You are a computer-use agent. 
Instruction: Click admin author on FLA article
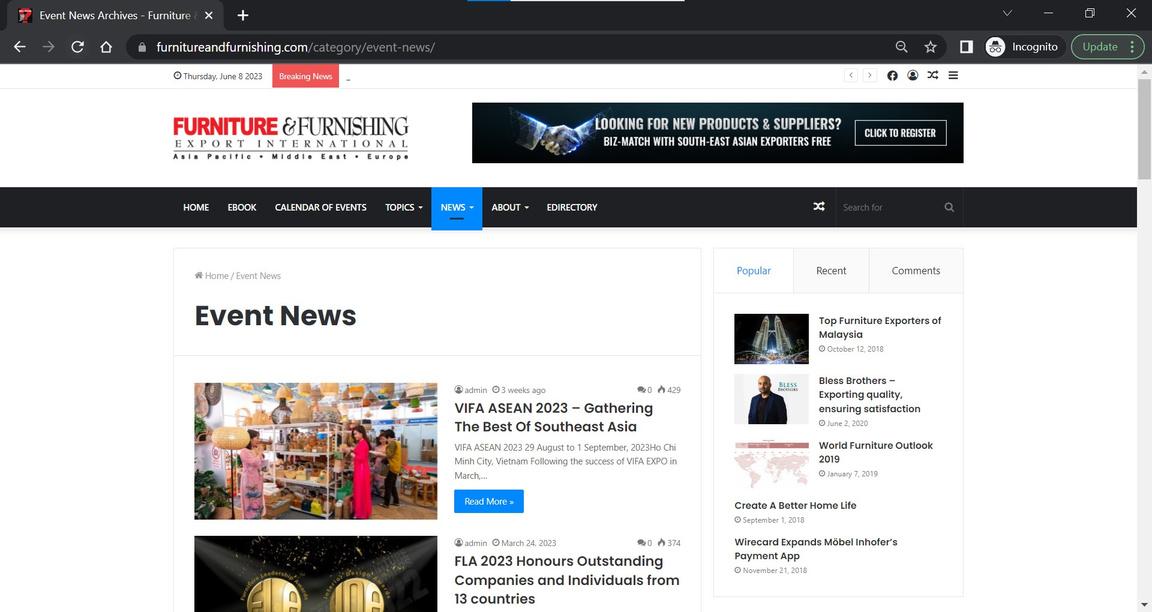coord(471,543)
